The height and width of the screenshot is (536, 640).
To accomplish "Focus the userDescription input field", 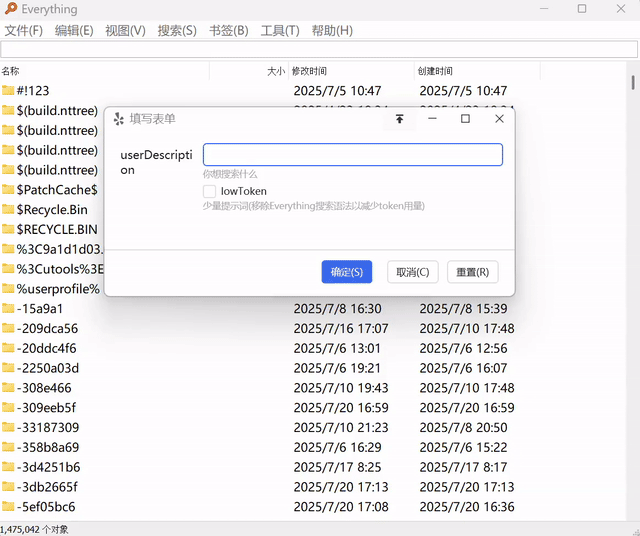I will tap(353, 155).
